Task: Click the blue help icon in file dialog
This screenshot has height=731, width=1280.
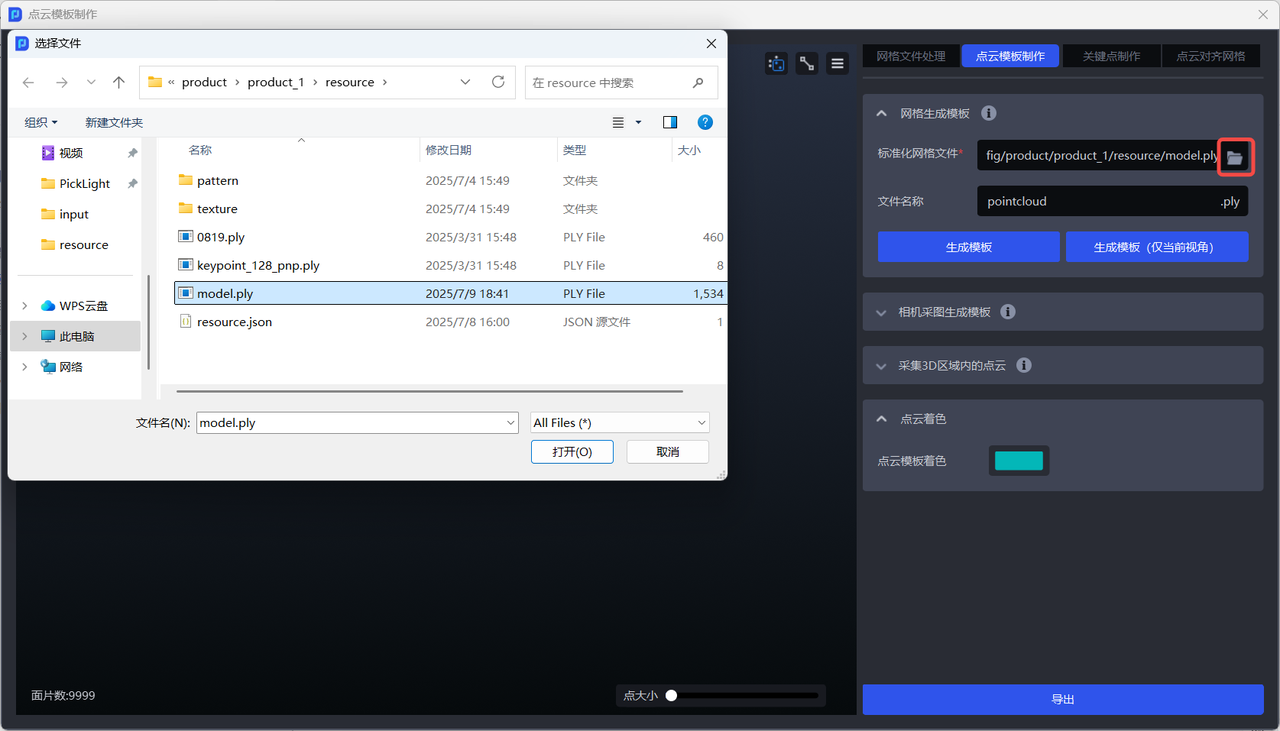Action: pyautogui.click(x=705, y=122)
